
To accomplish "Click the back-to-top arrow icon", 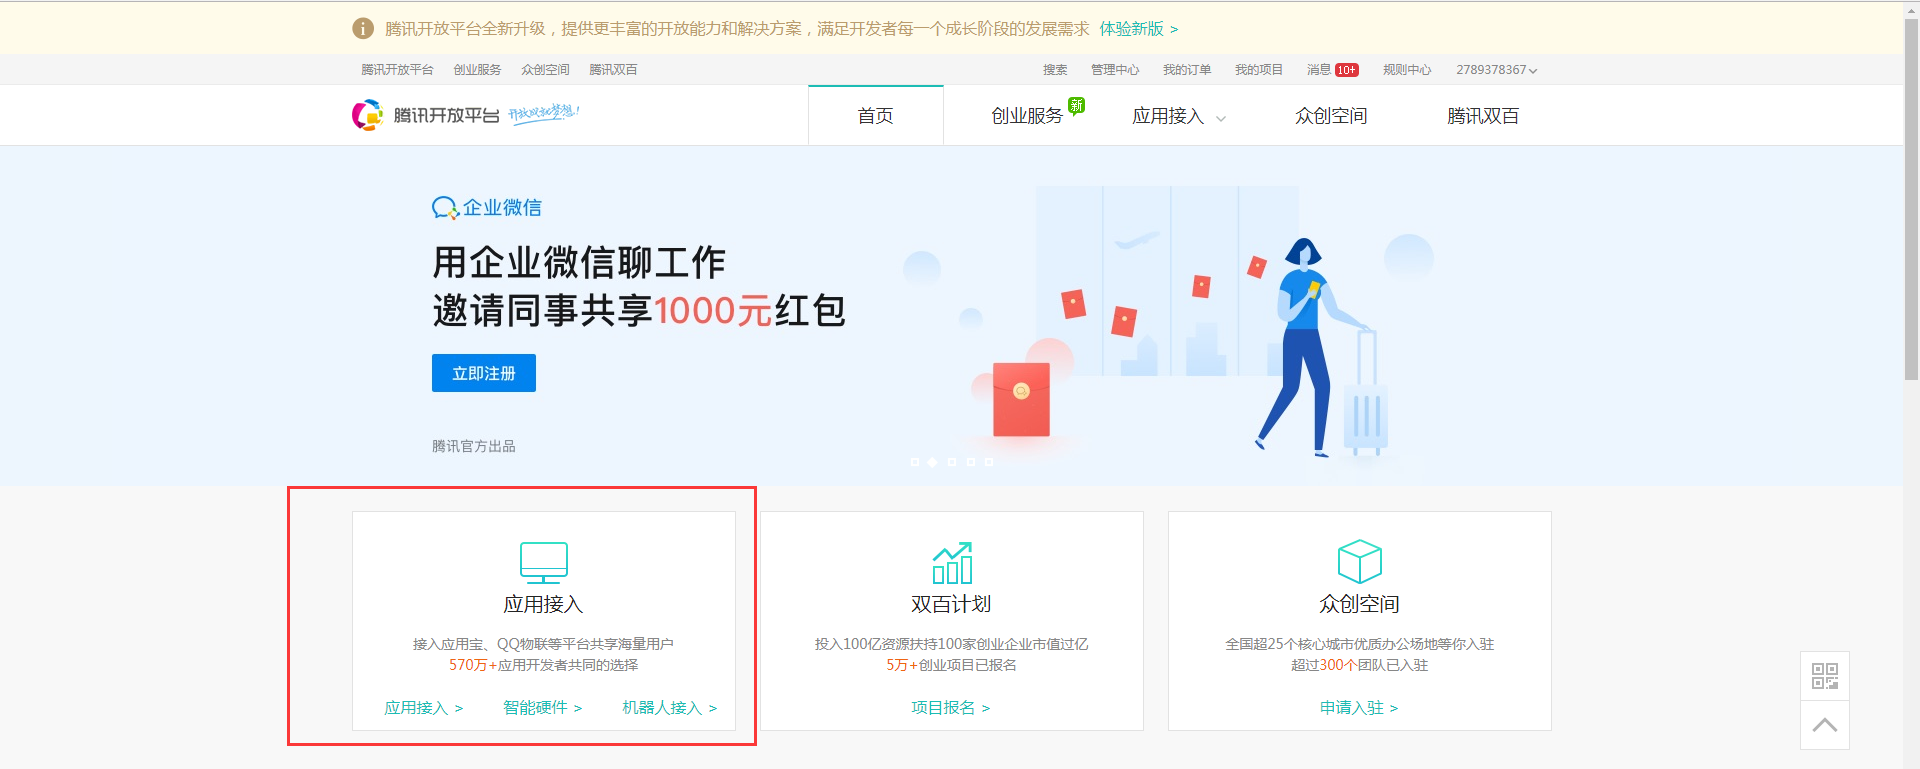I will (1825, 725).
